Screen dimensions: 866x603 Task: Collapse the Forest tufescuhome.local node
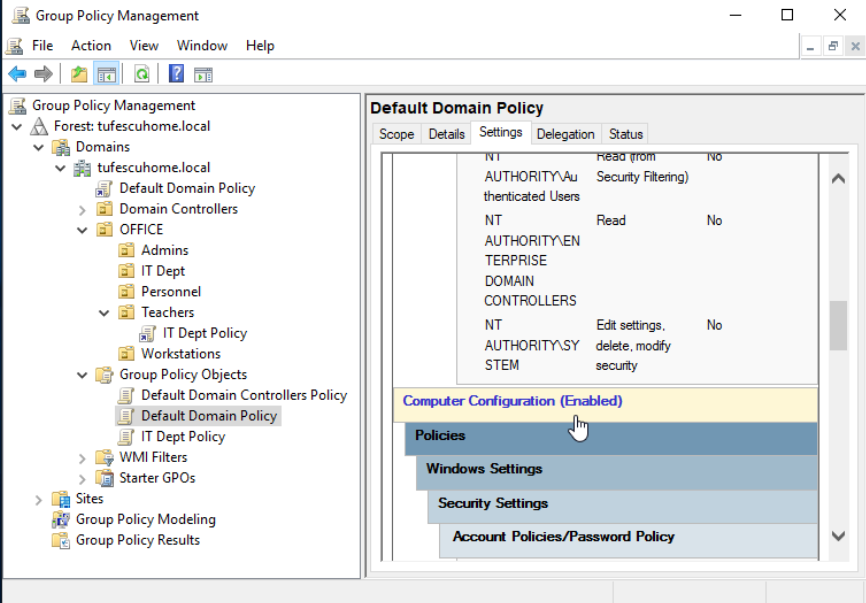click(17, 127)
